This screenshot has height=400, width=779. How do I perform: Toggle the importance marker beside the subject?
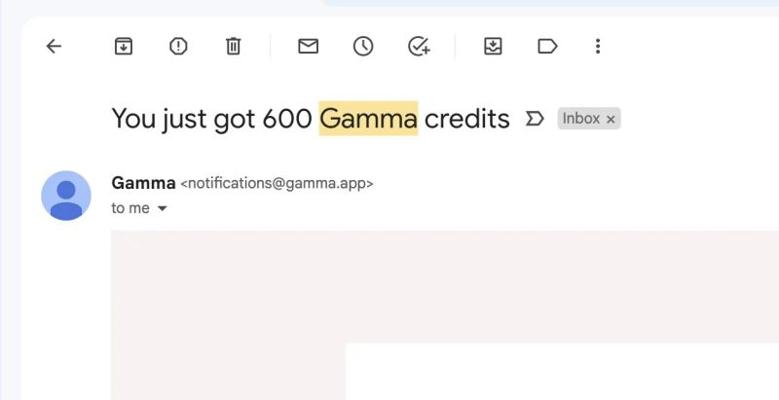coord(535,119)
